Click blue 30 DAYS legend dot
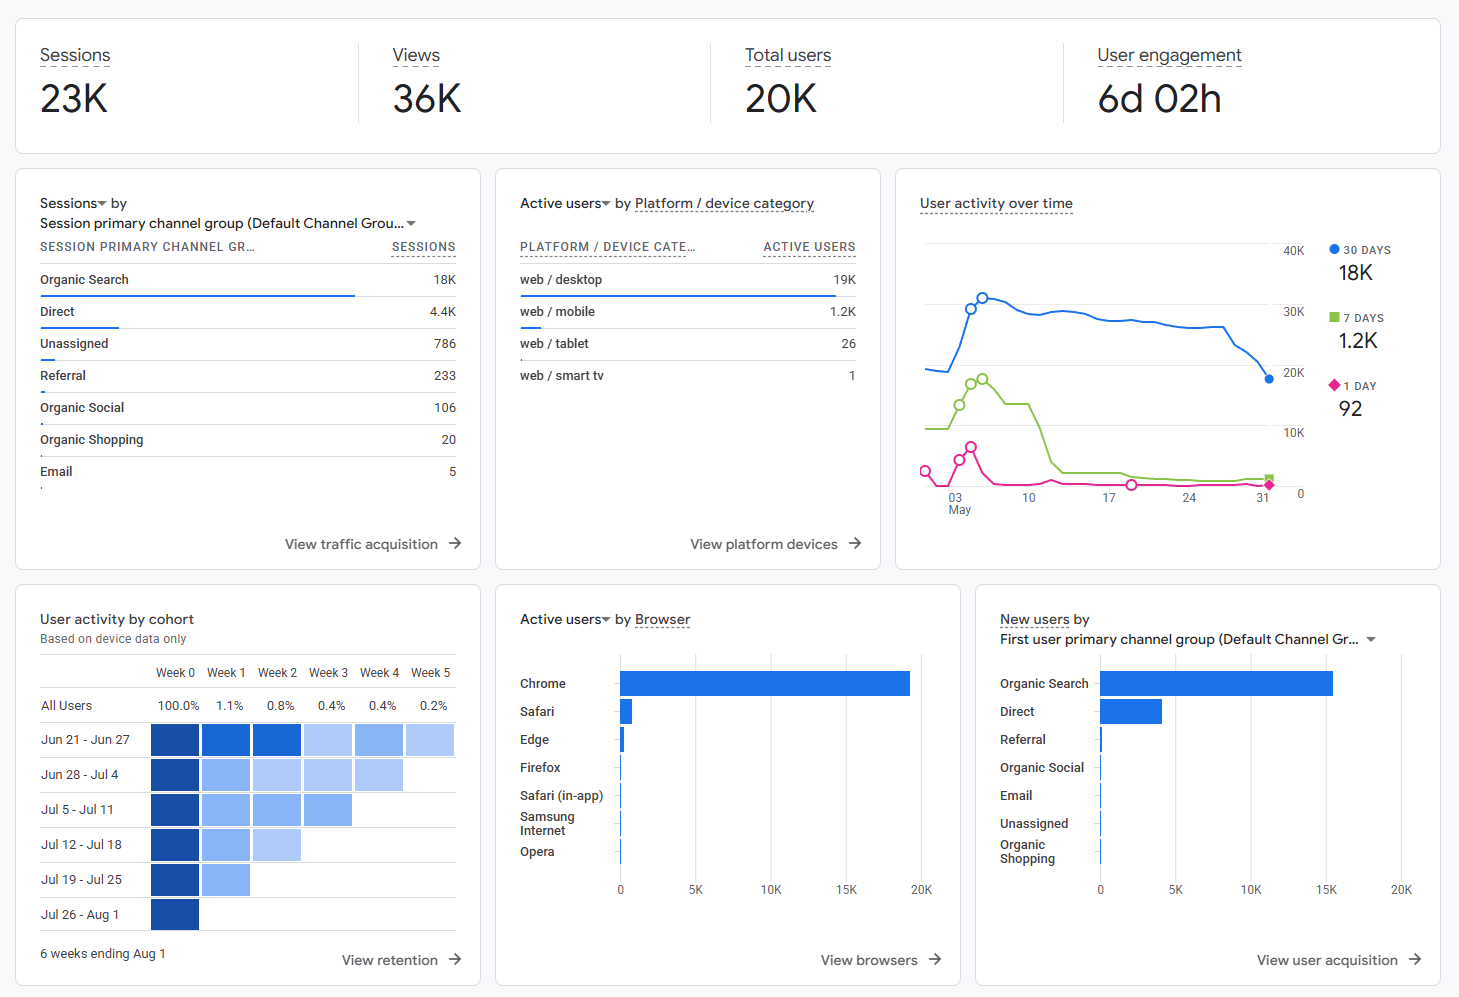The width and height of the screenshot is (1459, 997). [x=1334, y=249]
